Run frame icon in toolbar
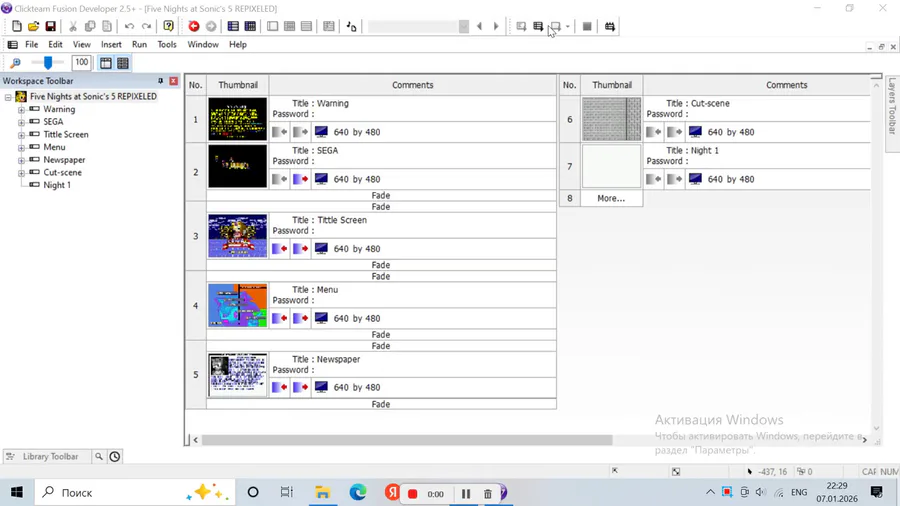 555,26
